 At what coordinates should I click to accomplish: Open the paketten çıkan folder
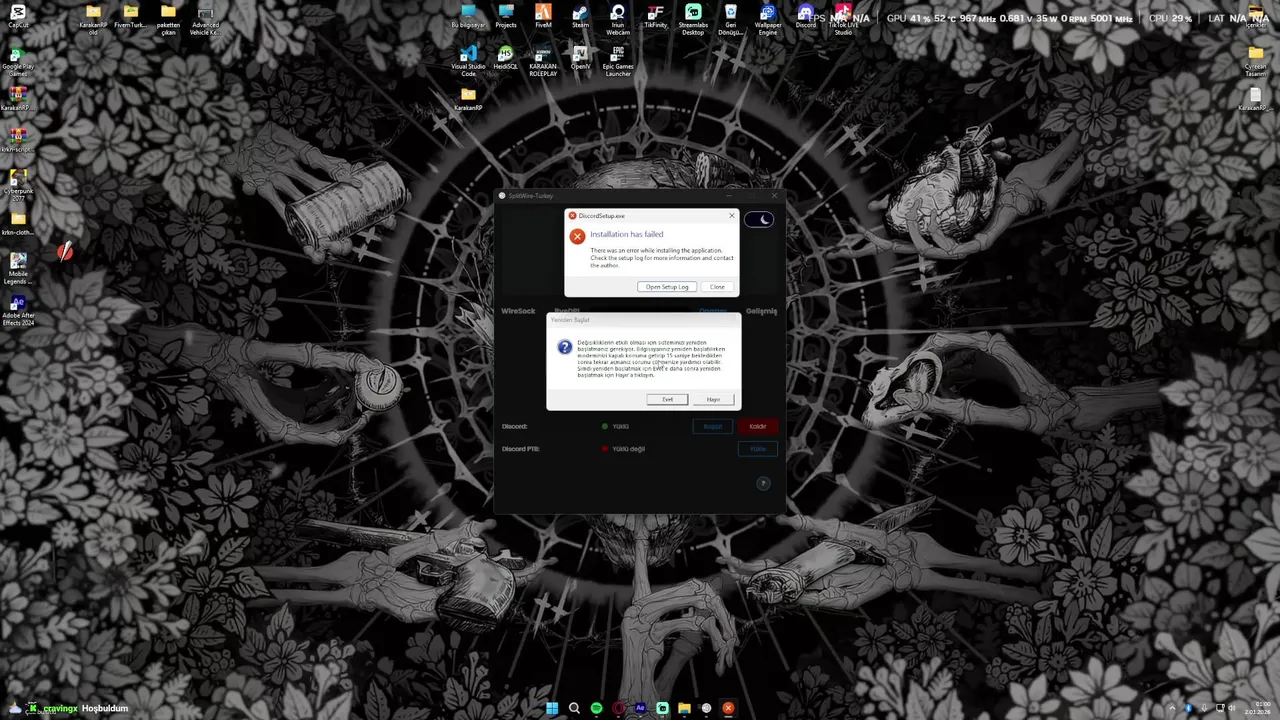click(x=168, y=20)
